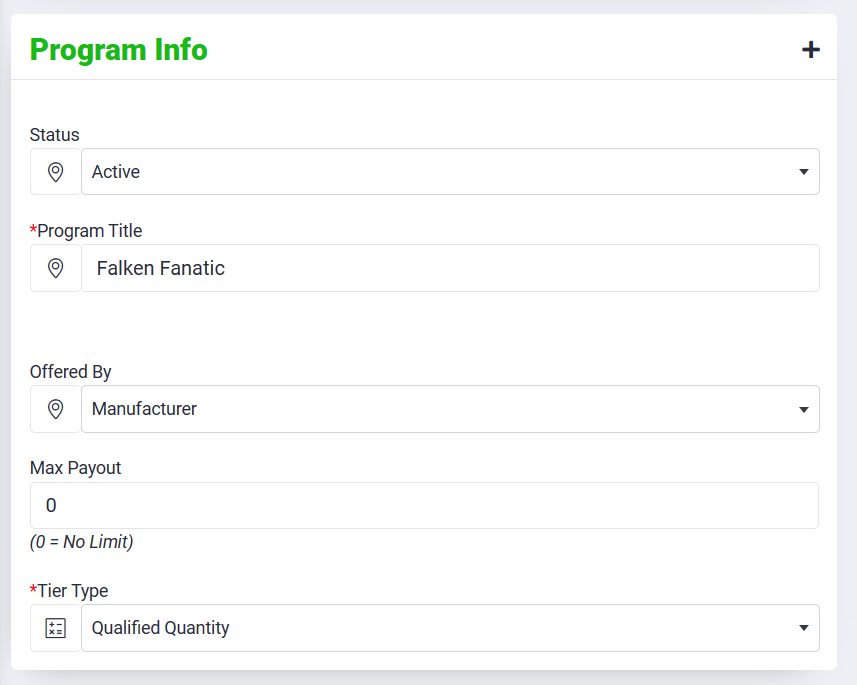
Task: Click the "(0 = No Limit)" hint text
Action: tap(82, 542)
